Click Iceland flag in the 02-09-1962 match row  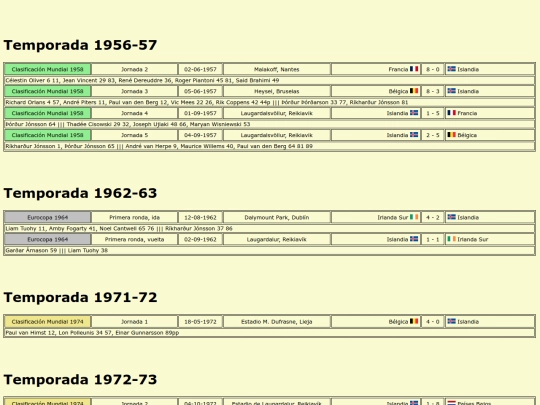pos(414,239)
